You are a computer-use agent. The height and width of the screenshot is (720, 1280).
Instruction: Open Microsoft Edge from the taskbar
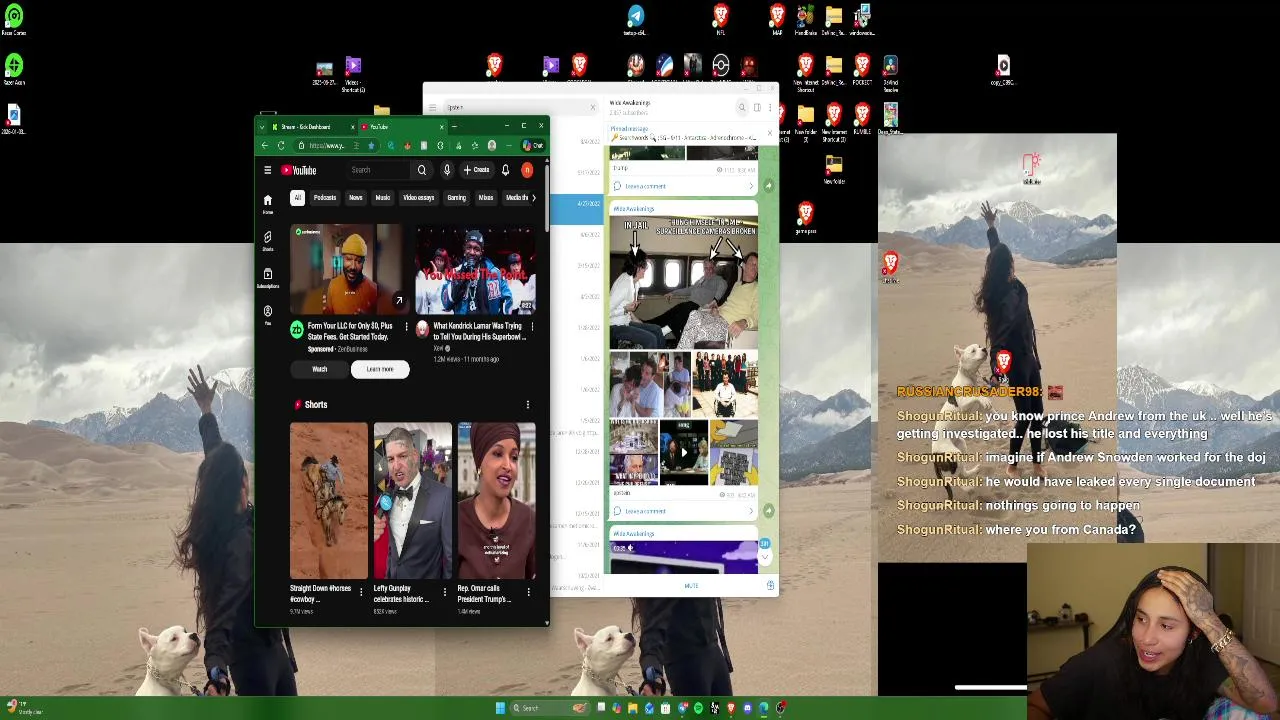click(764, 708)
